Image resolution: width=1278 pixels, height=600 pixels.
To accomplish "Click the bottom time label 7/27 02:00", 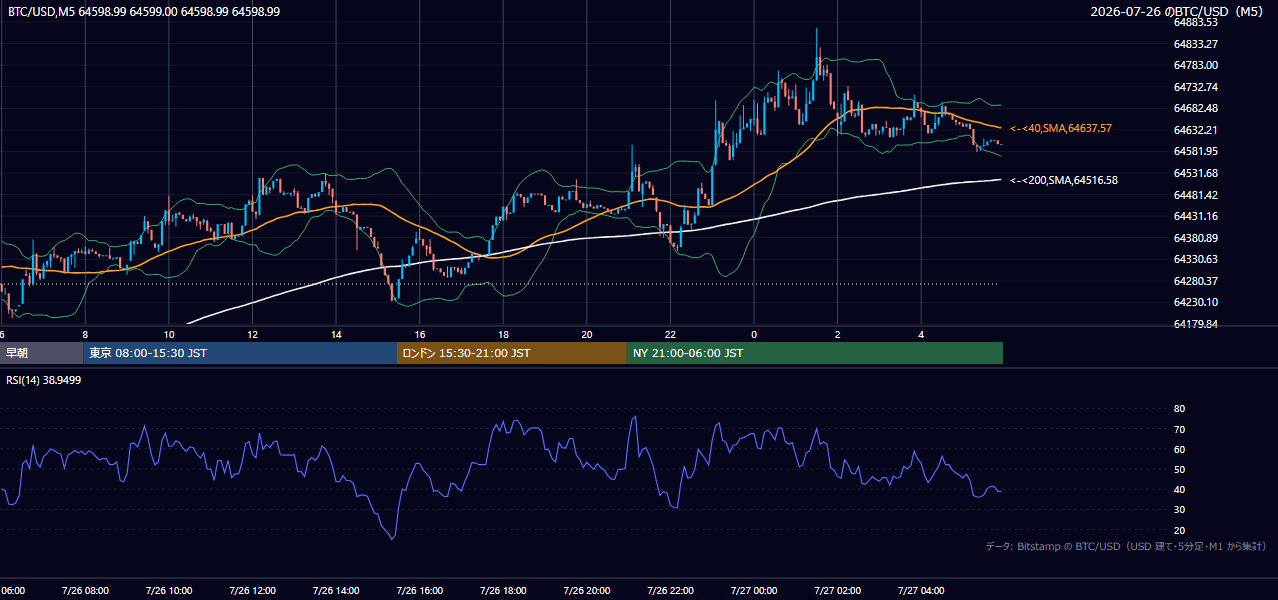I will click(x=838, y=590).
